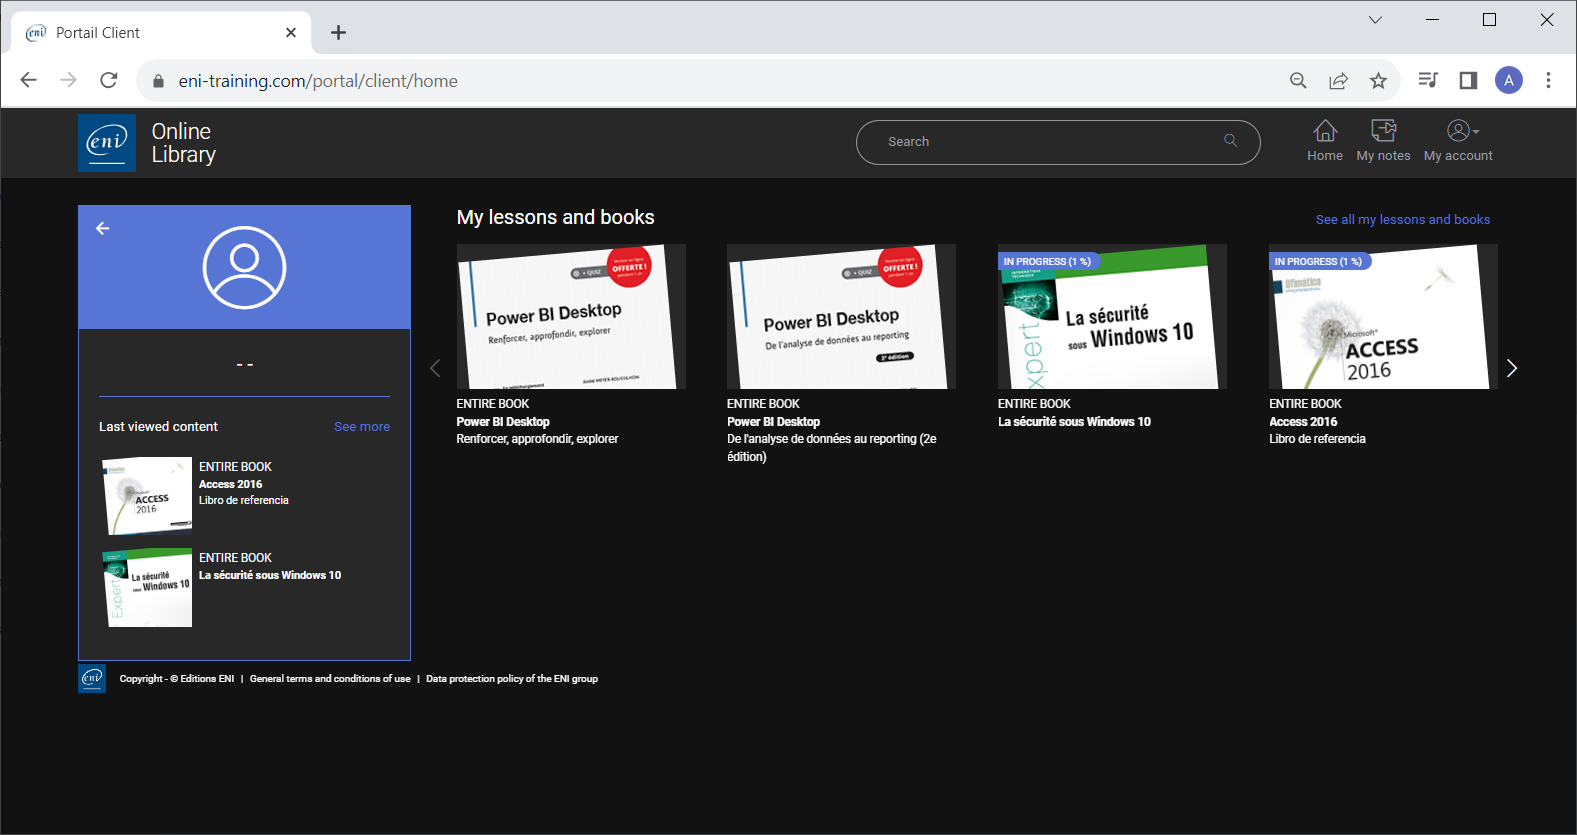Click footer ENI logo

click(x=92, y=679)
